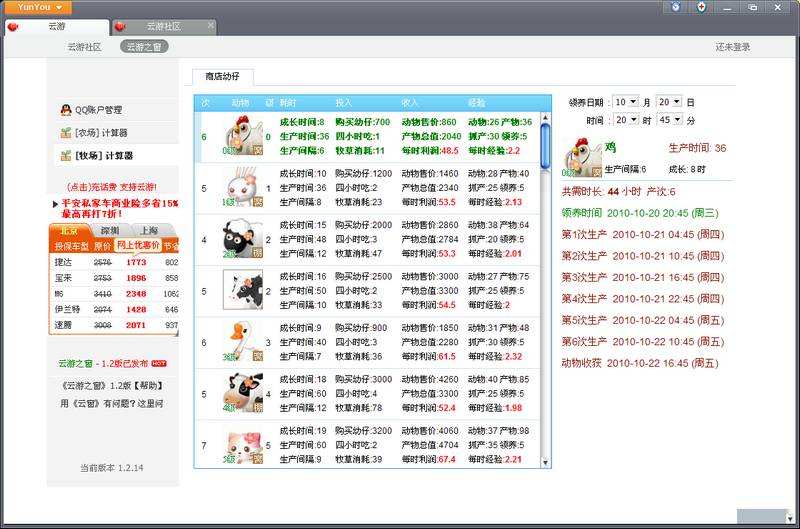This screenshot has height=529, width=800.
Task: Open the 平安私家车商业险 advertisement link
Action: [119, 208]
